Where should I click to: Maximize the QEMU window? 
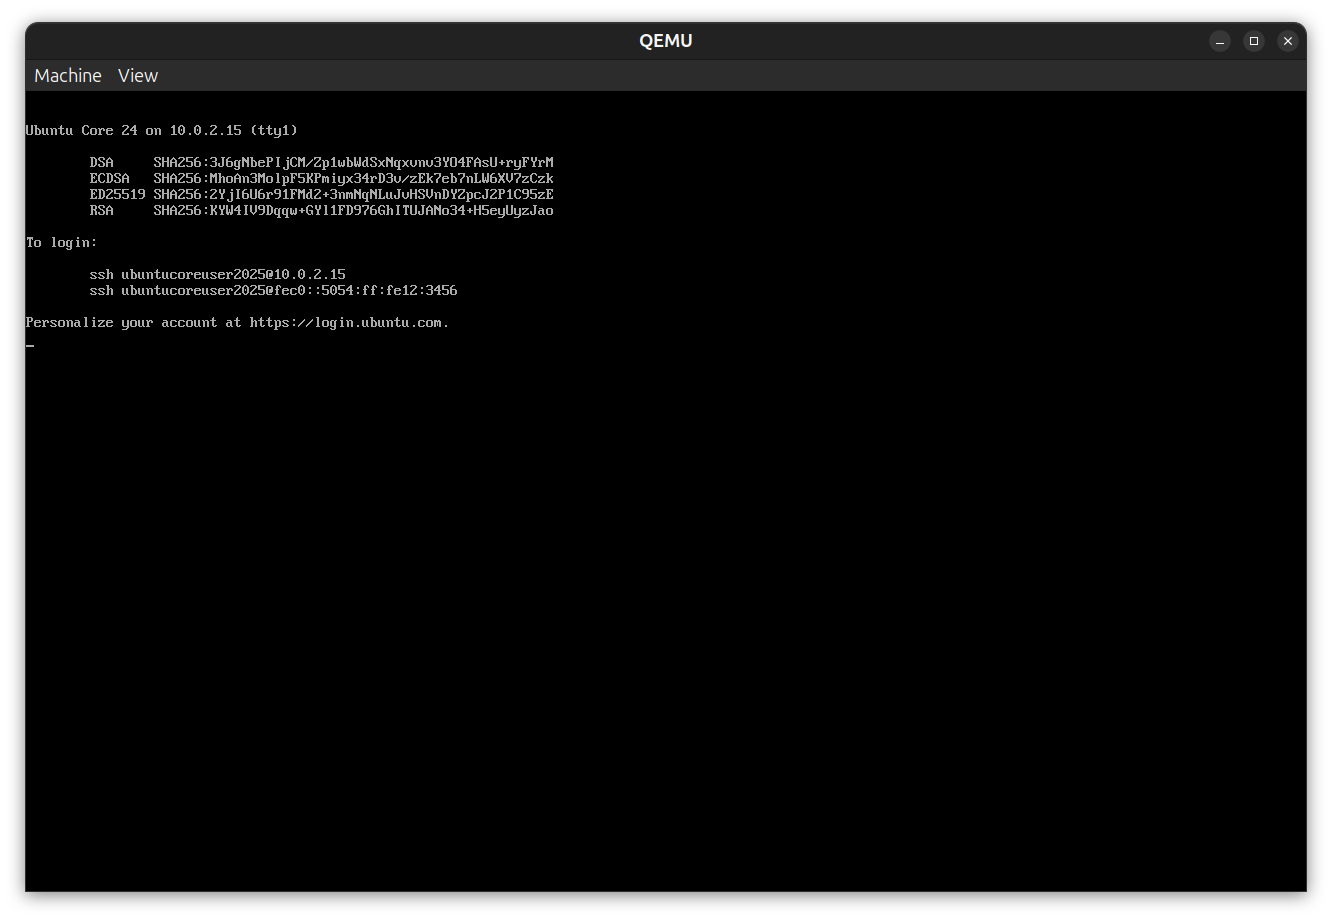tap(1254, 41)
